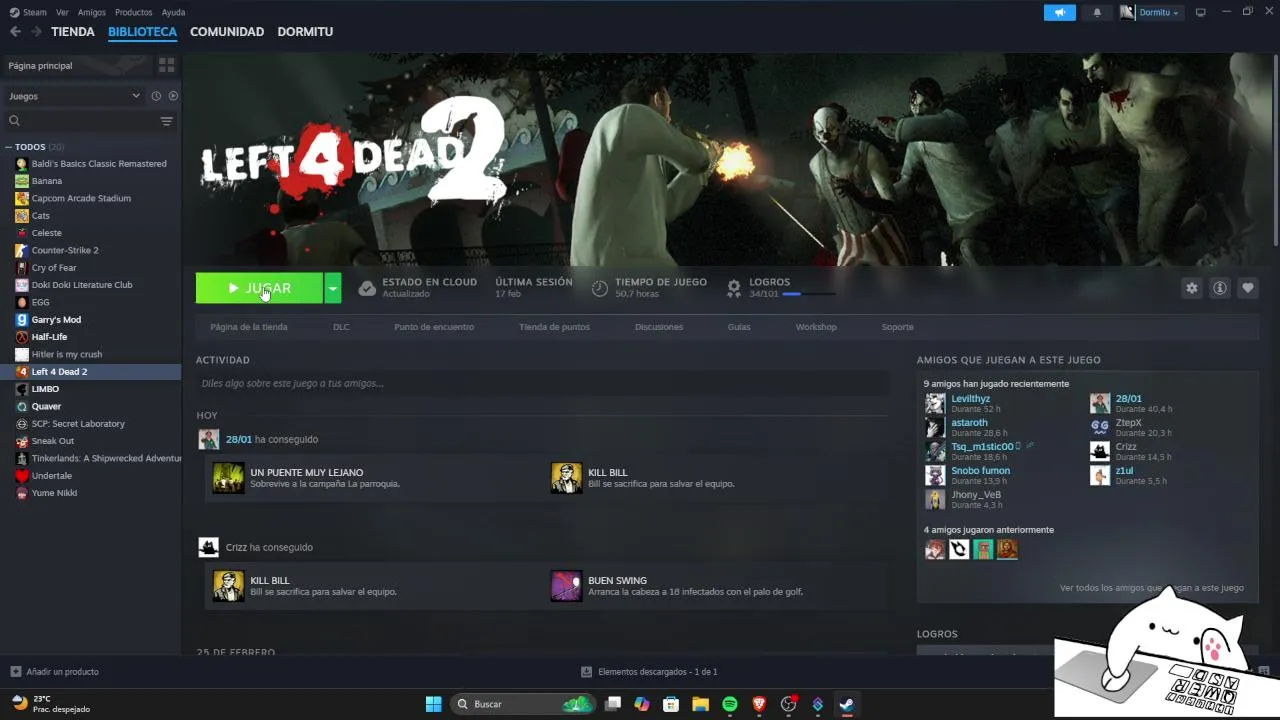Go forward with the right arrow

[36, 32]
